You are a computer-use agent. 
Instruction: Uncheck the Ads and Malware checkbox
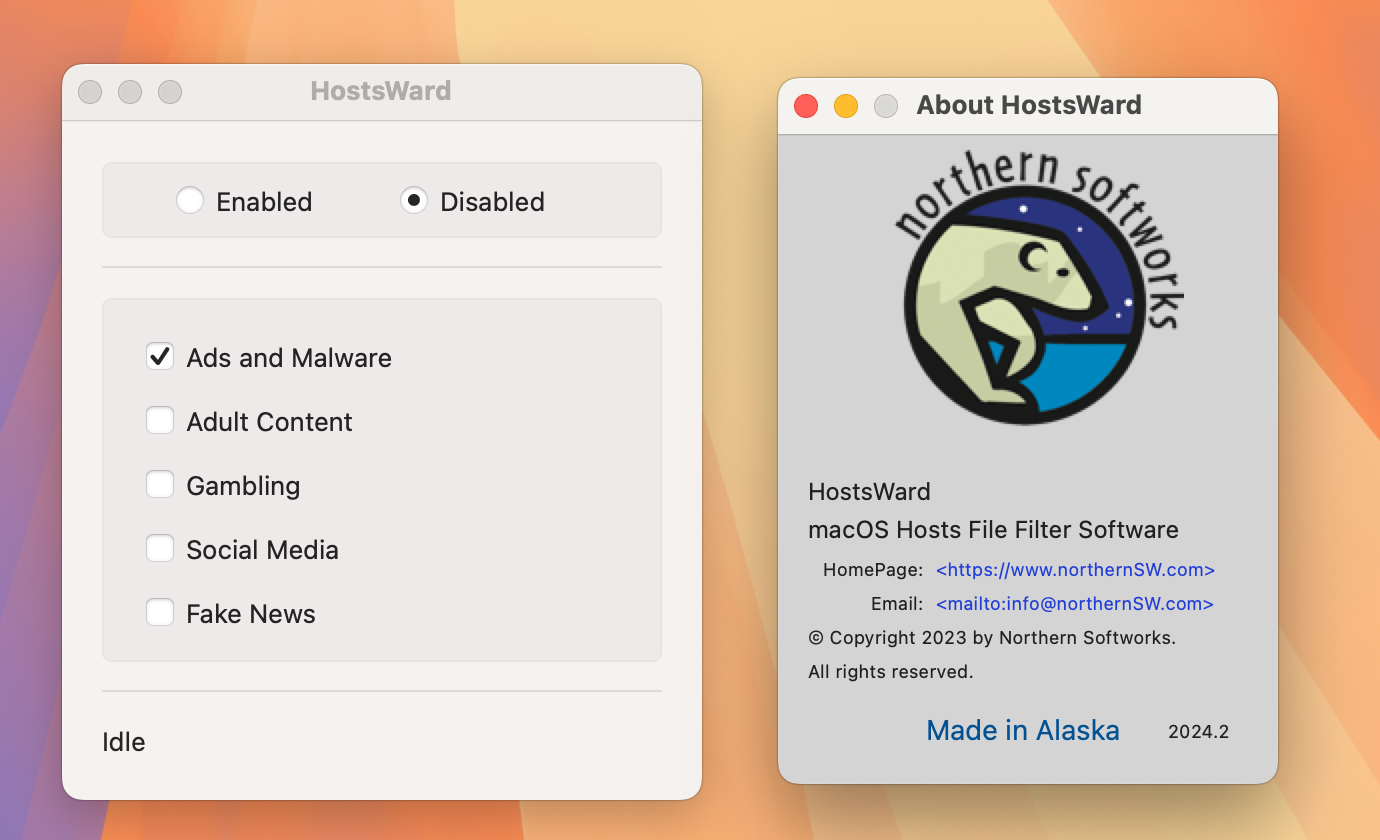tap(160, 357)
